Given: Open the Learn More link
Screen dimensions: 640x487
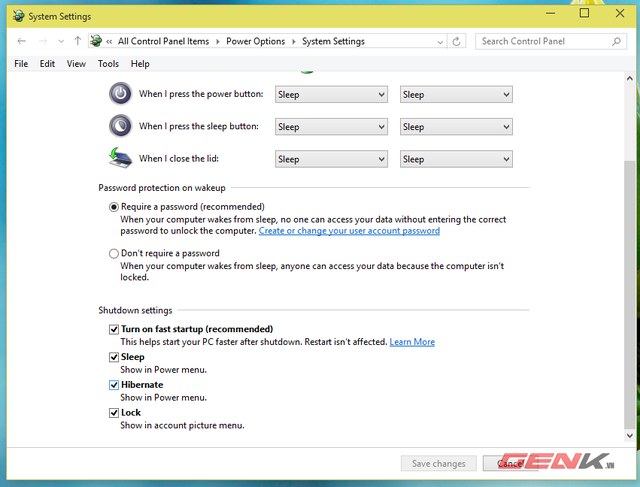Looking at the screenshot, I should pos(412,342).
